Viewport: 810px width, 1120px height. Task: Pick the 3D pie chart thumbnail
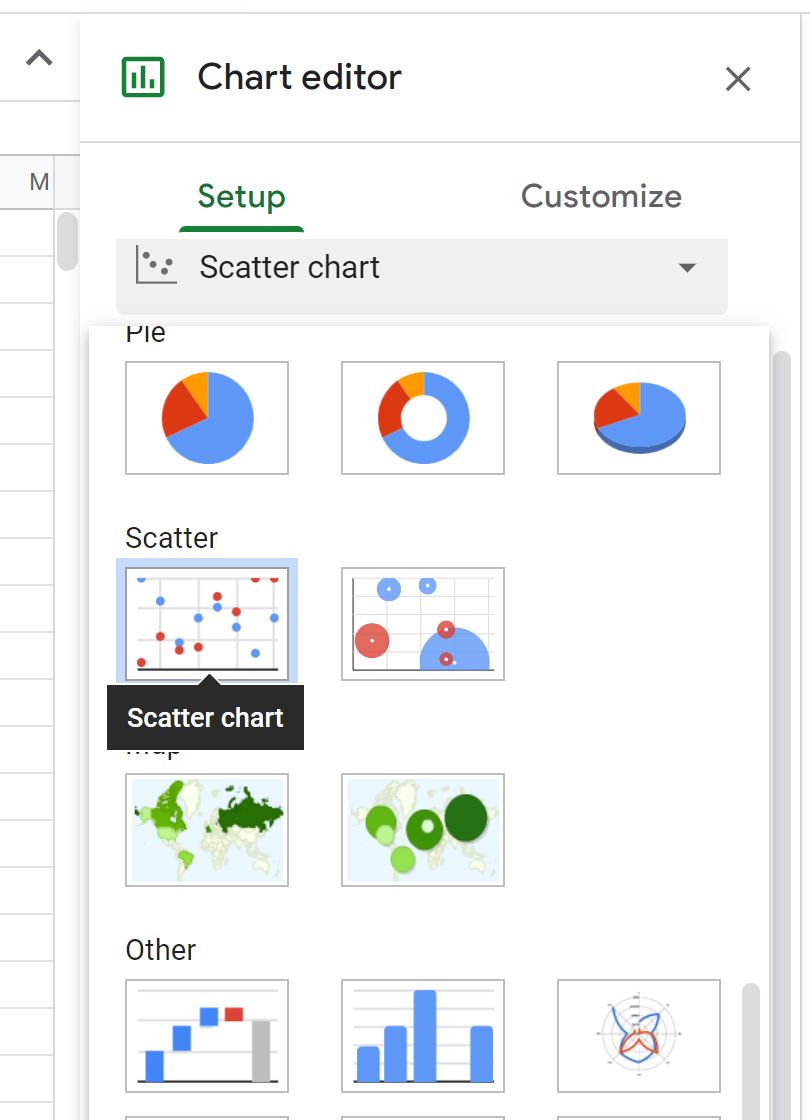(639, 418)
